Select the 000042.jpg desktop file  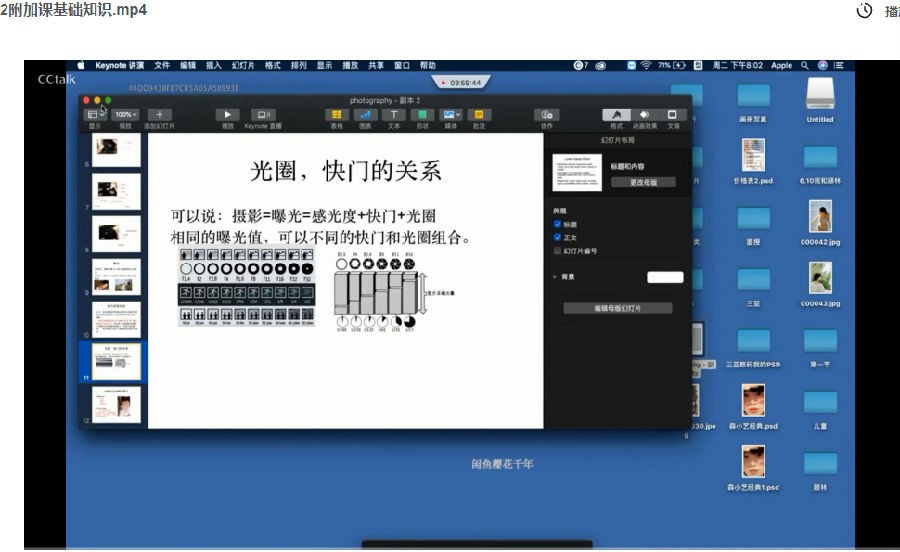[820, 216]
